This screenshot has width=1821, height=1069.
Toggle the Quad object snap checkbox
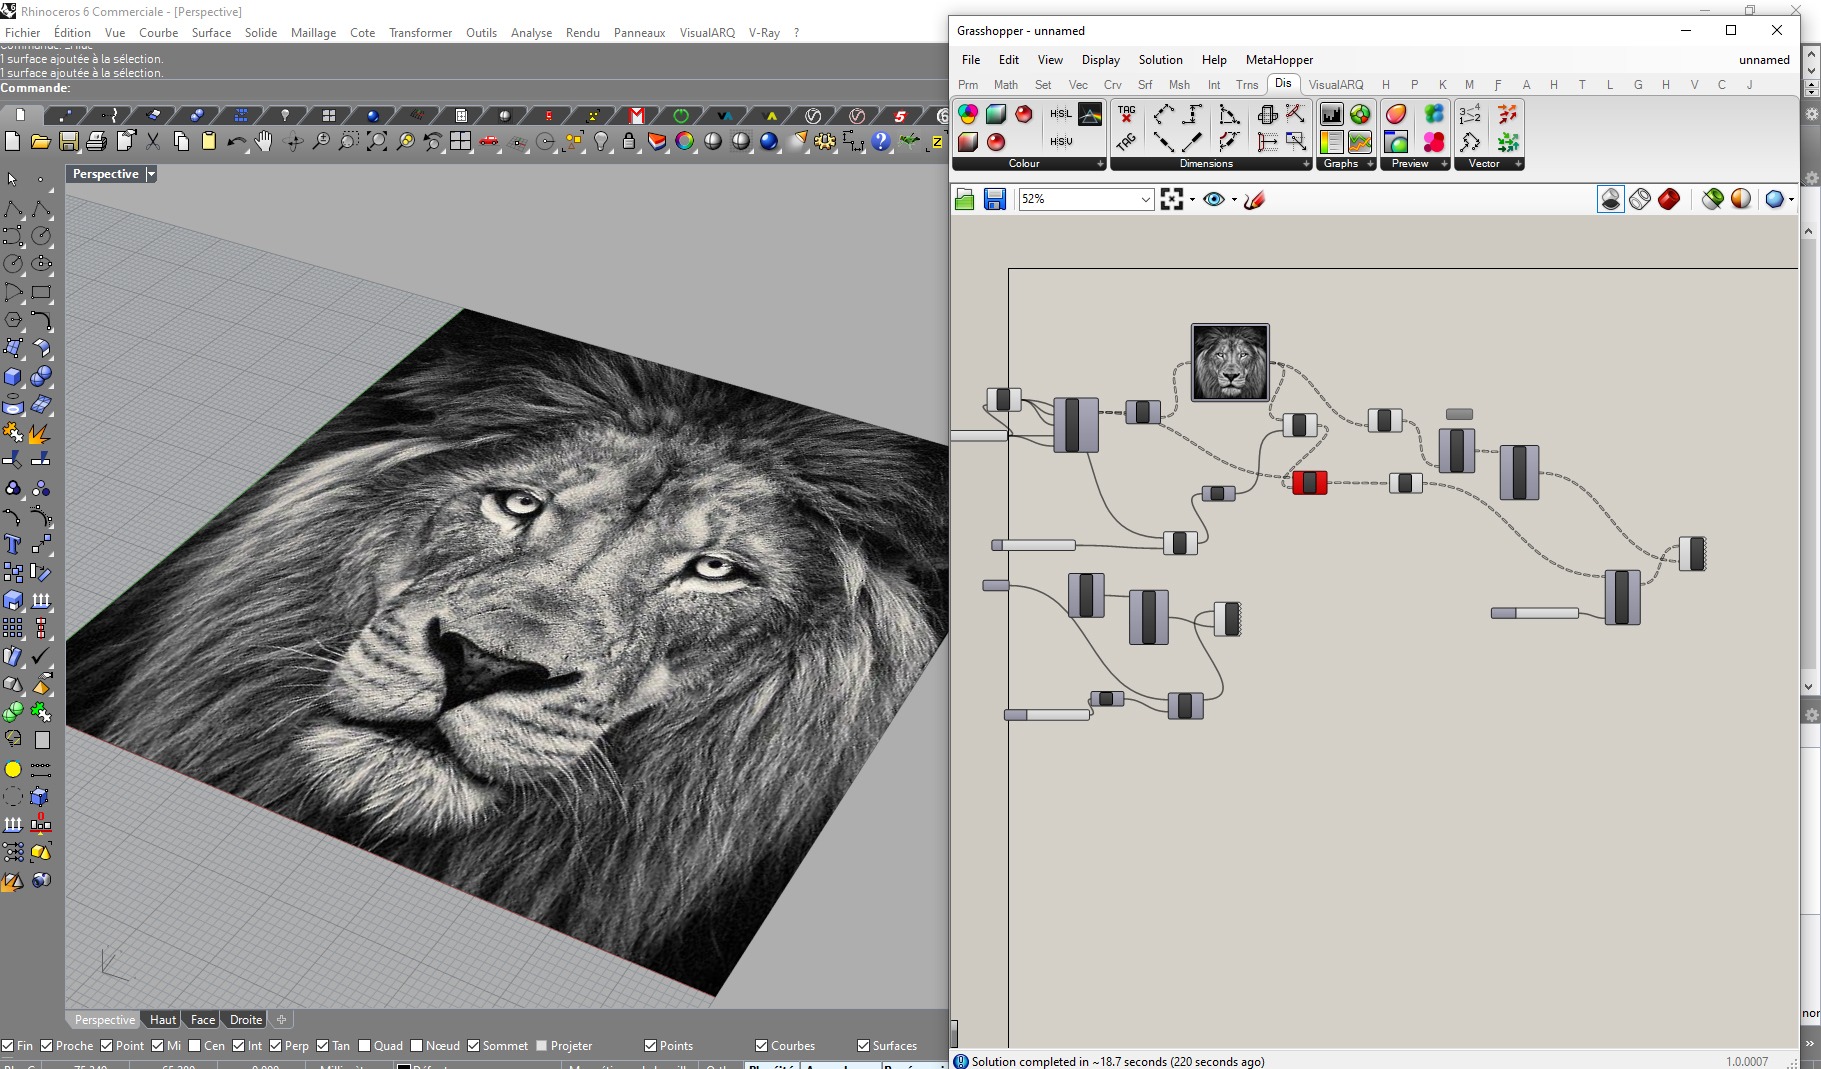coord(365,1046)
